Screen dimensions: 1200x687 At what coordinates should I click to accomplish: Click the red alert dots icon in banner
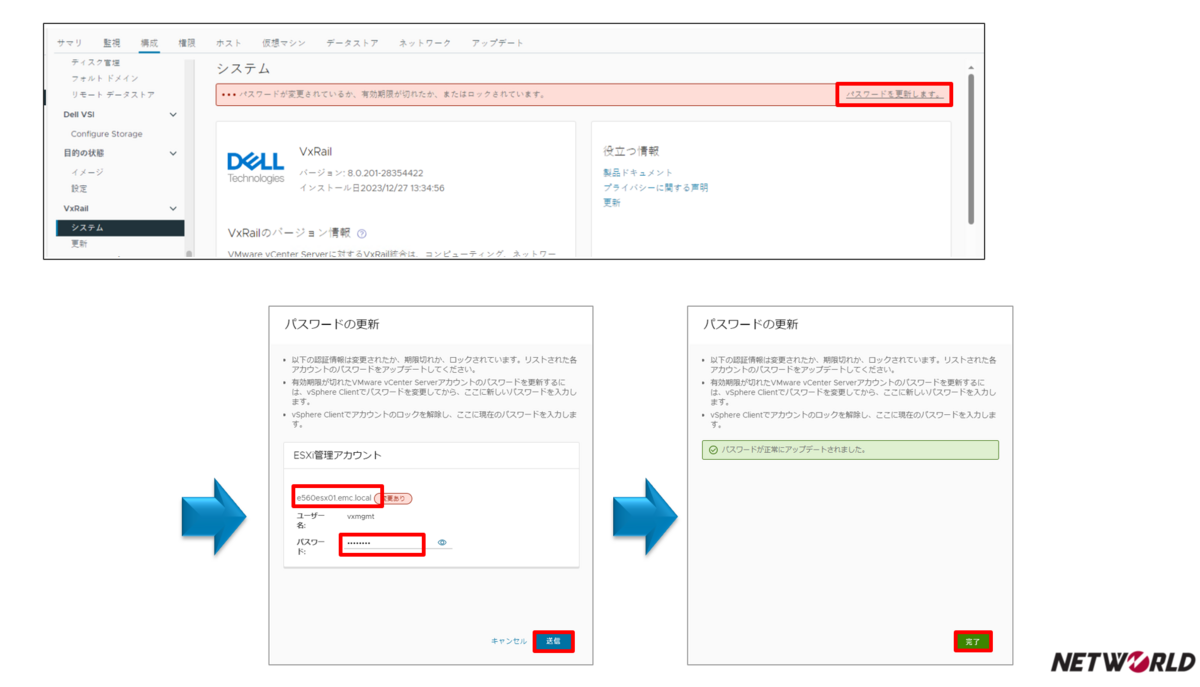pos(229,94)
